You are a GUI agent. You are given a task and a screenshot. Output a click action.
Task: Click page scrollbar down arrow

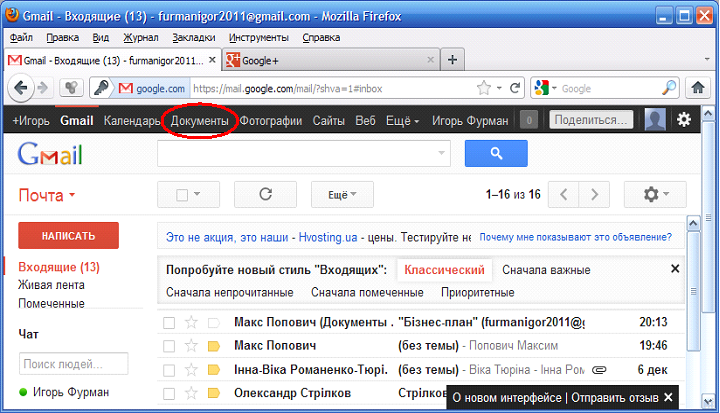[x=708, y=402]
